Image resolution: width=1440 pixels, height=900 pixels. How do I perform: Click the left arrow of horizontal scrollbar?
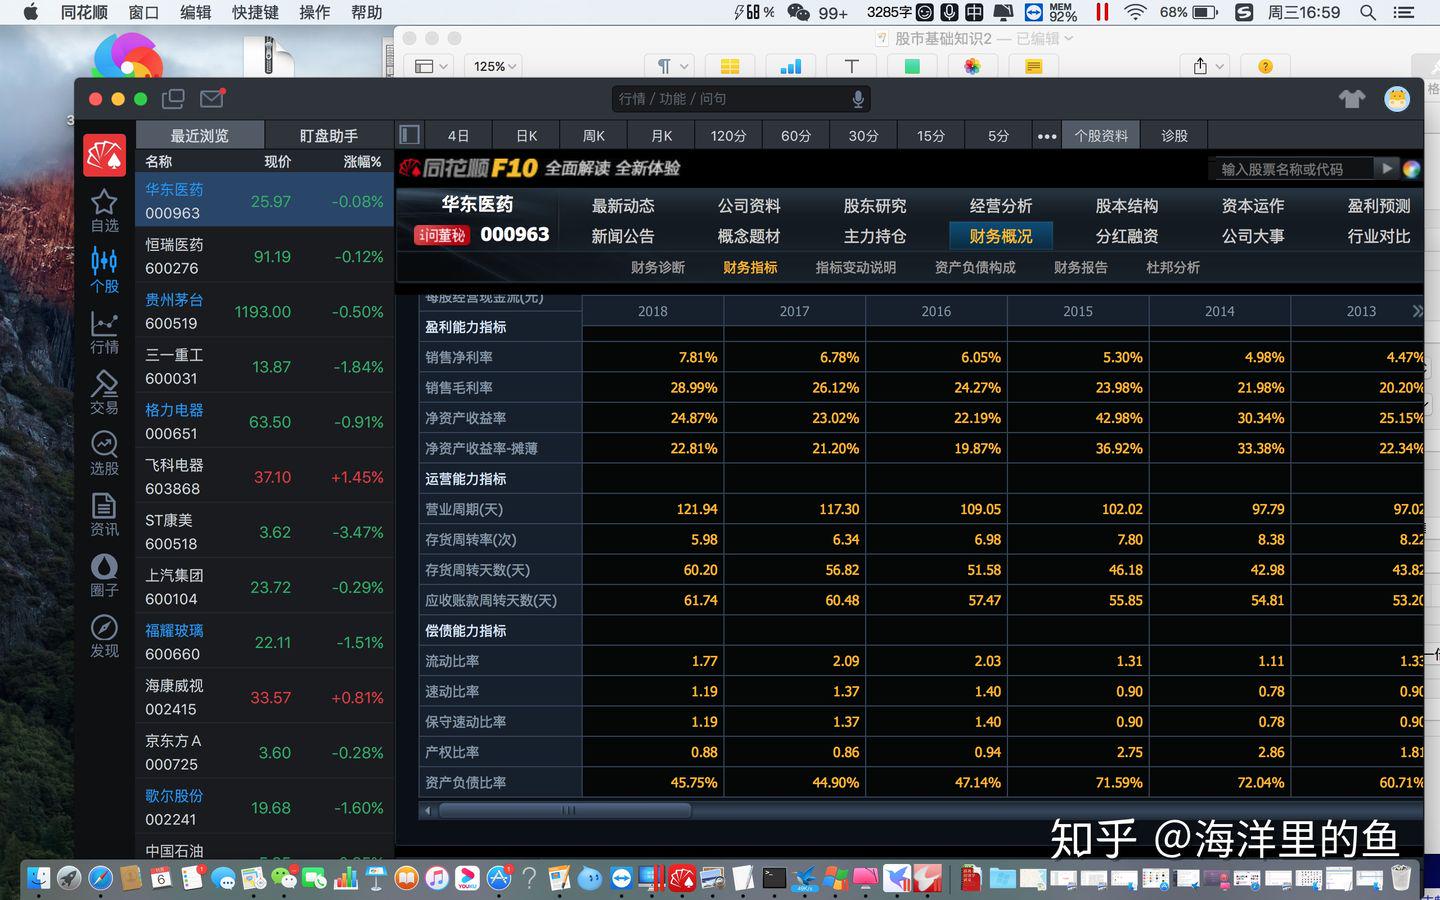point(427,810)
